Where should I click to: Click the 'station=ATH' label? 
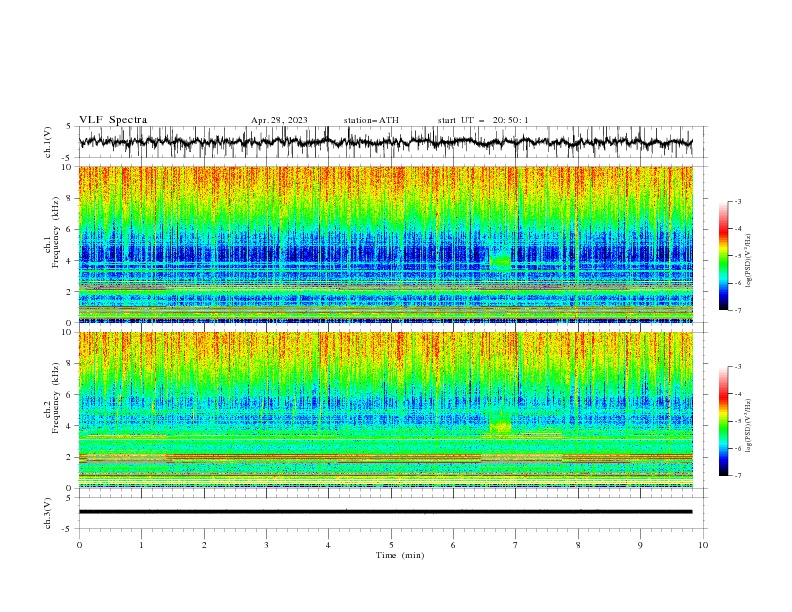(x=371, y=120)
